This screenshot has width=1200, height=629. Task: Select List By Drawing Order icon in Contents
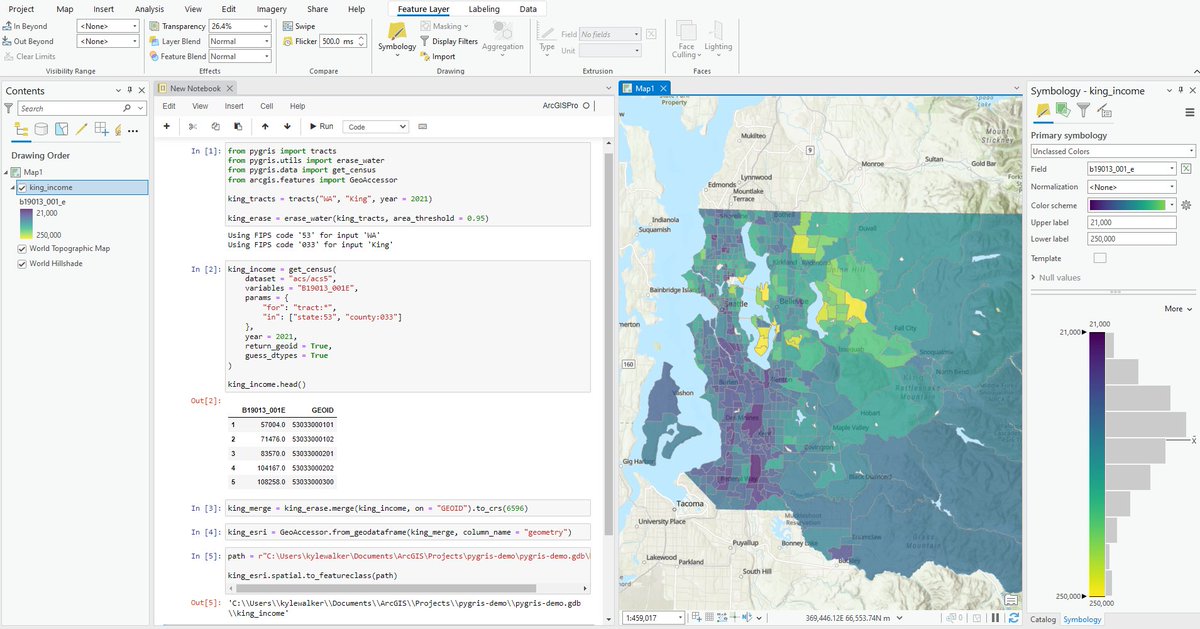(x=22, y=129)
